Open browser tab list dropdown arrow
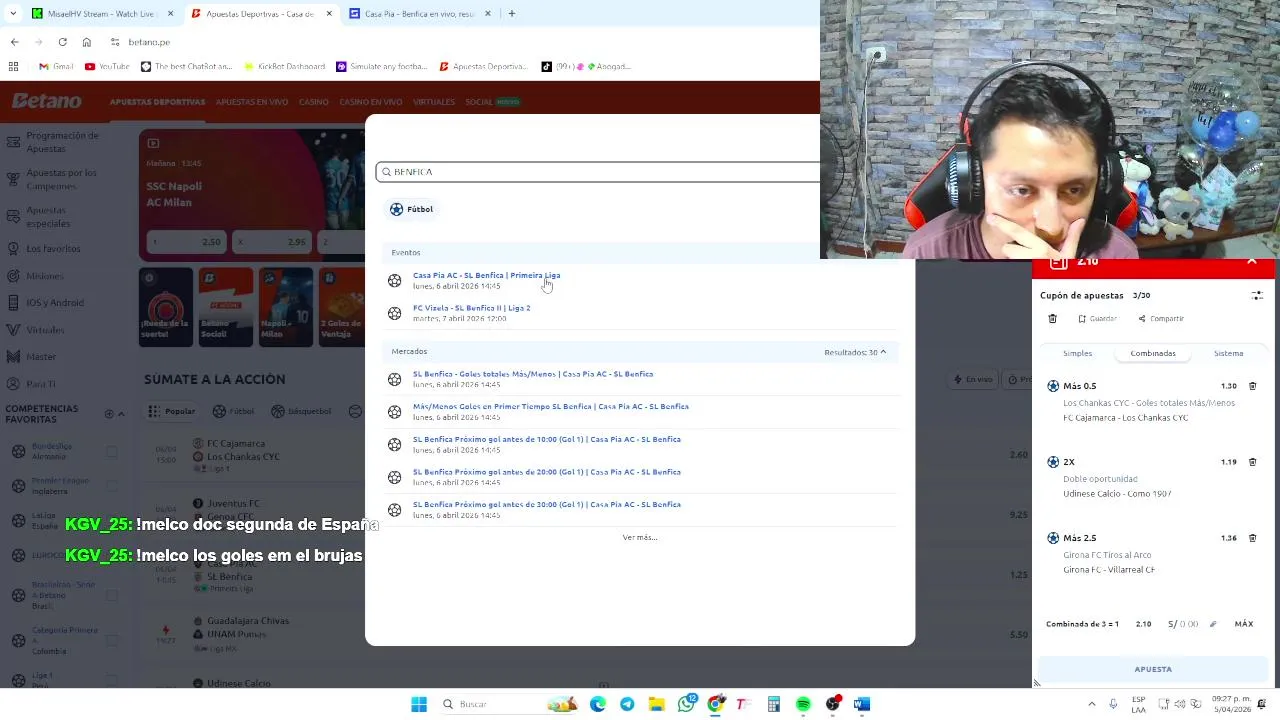Image resolution: width=1280 pixels, height=720 pixels. [x=13, y=14]
